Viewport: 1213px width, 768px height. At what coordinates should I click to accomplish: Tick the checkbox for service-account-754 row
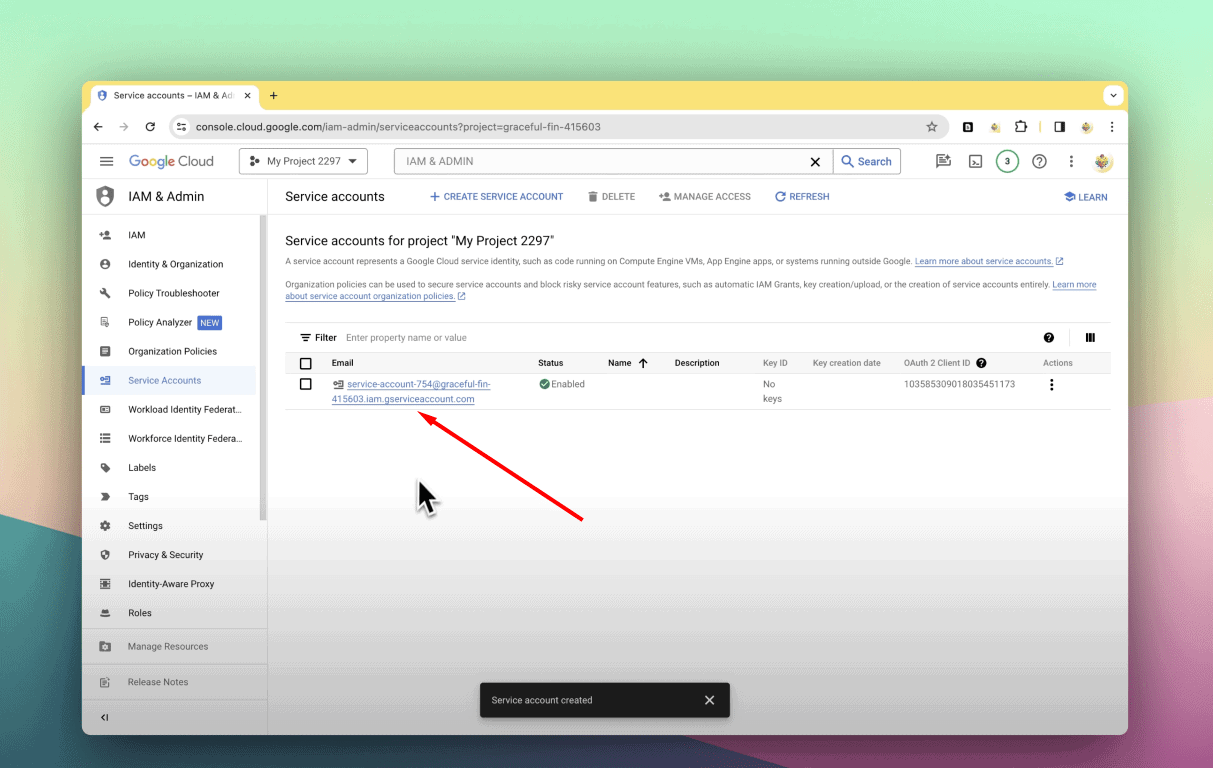(306, 384)
